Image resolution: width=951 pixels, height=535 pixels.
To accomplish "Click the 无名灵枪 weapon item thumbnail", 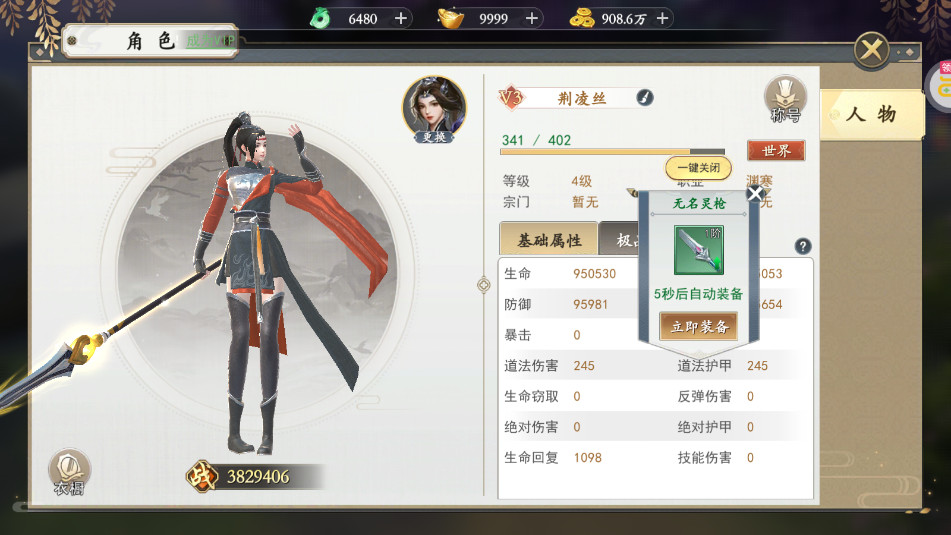I will tap(699, 250).
